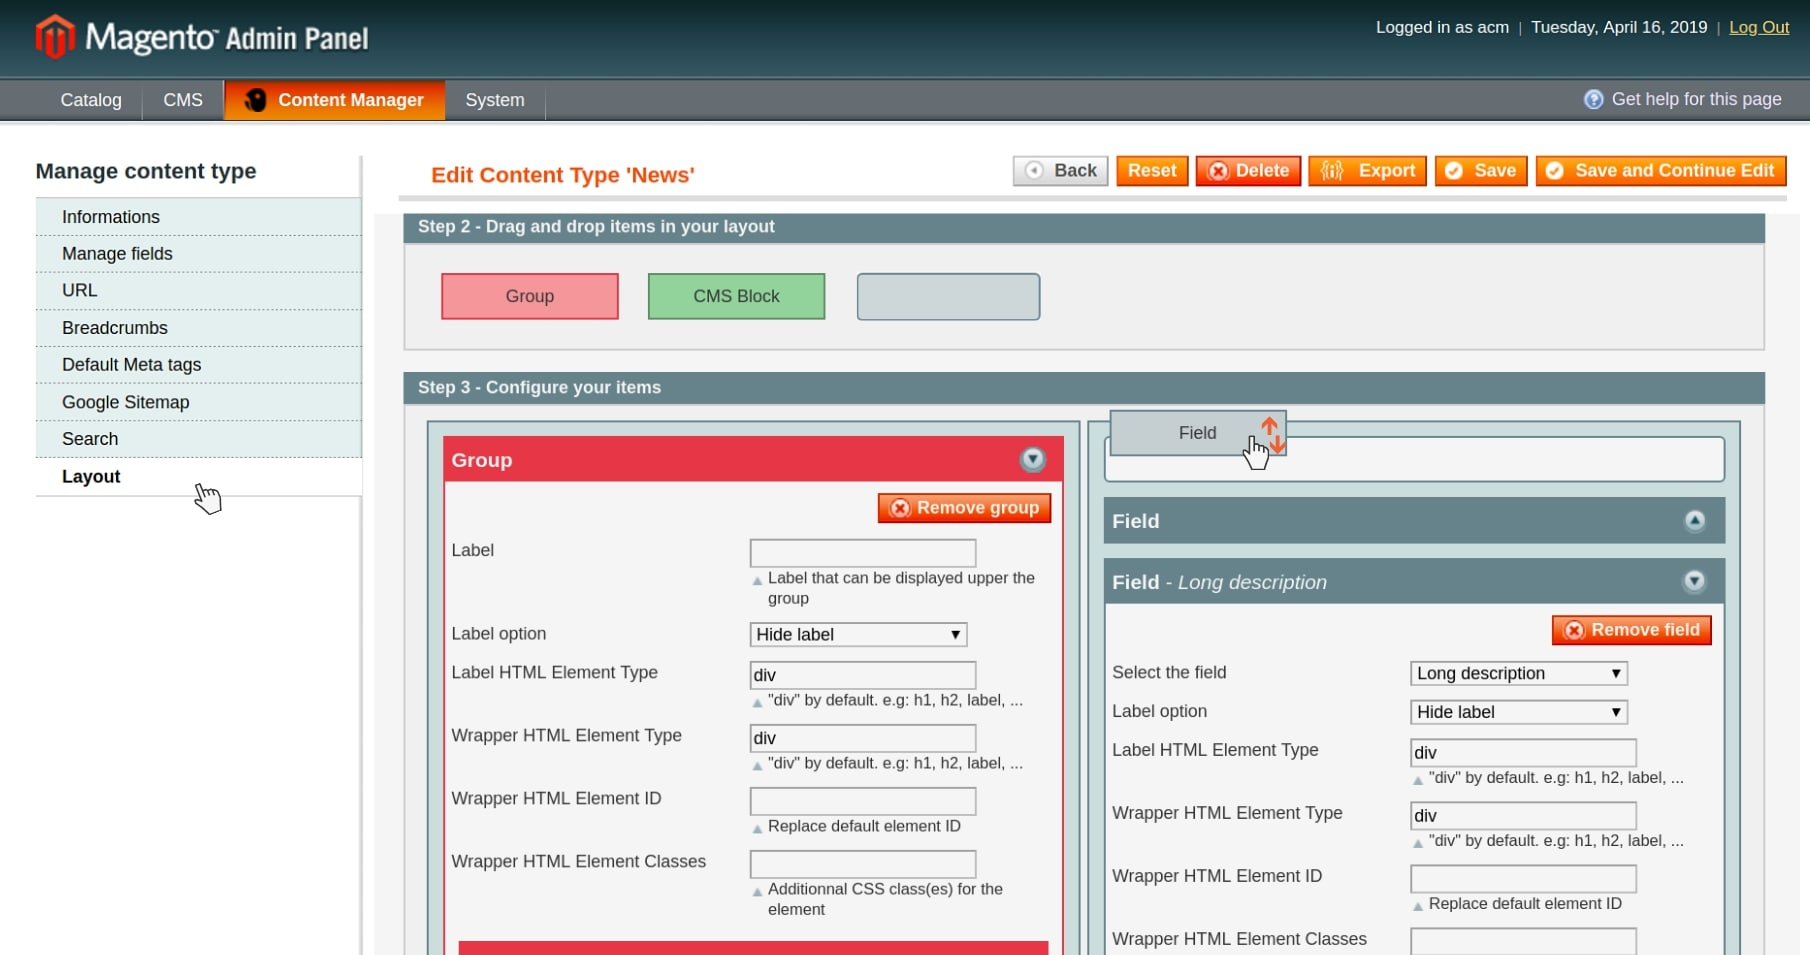The height and width of the screenshot is (955, 1810).
Task: Open the Select the field dropdown
Action: coord(1518,673)
